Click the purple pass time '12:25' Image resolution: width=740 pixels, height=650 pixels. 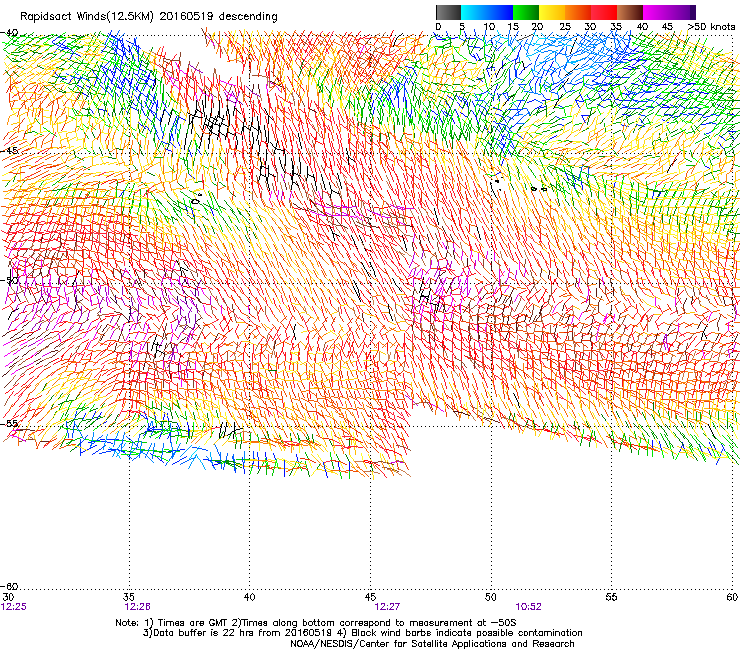tap(14, 607)
